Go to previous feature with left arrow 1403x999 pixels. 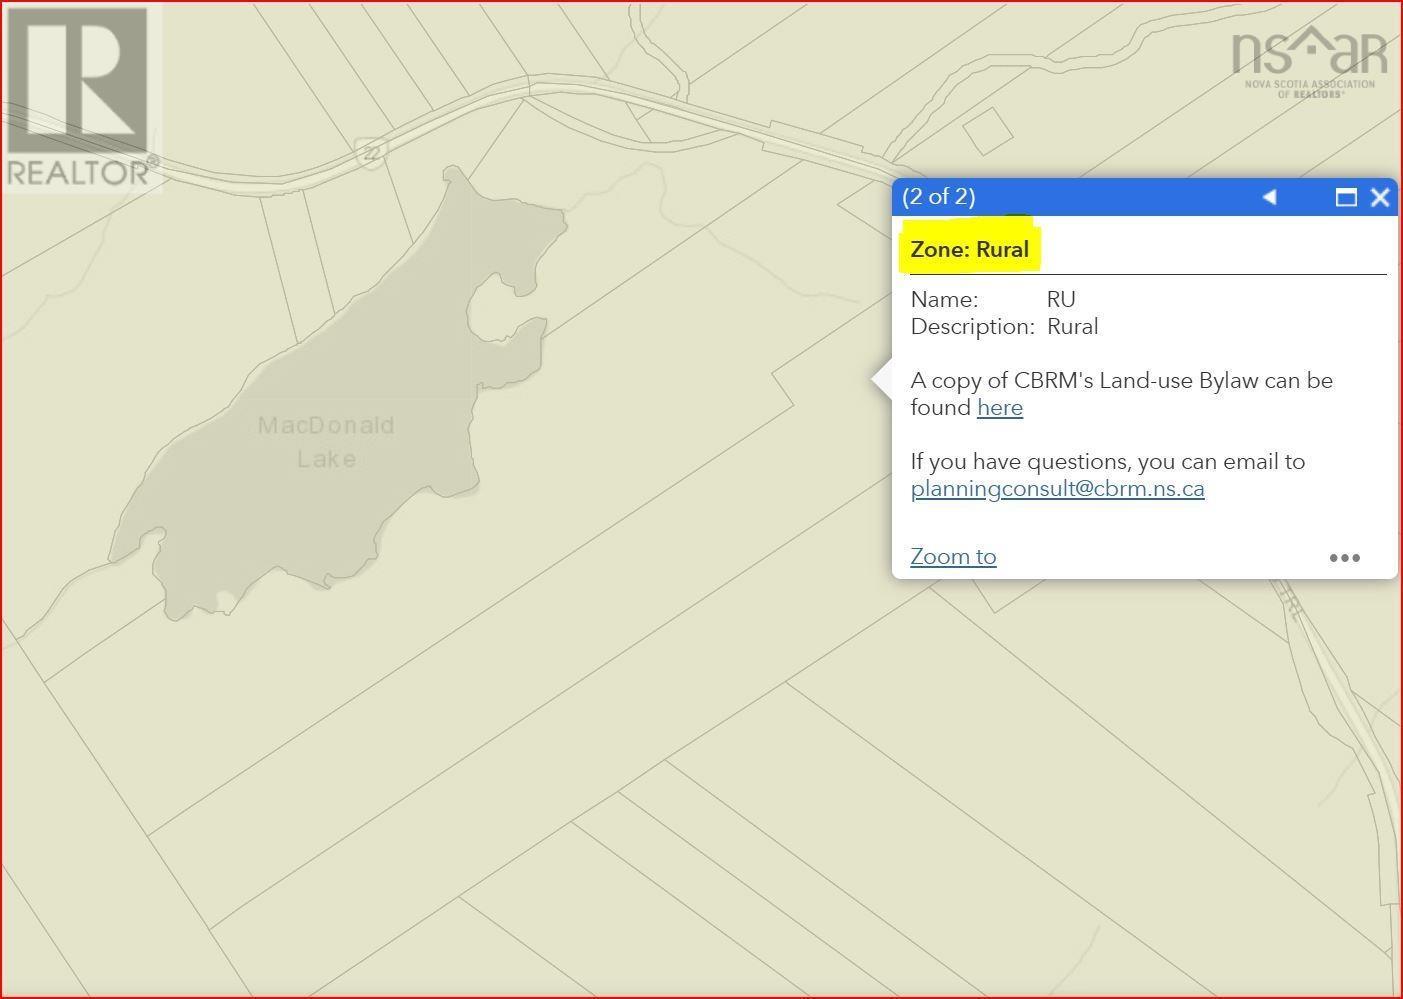pyautogui.click(x=1269, y=197)
